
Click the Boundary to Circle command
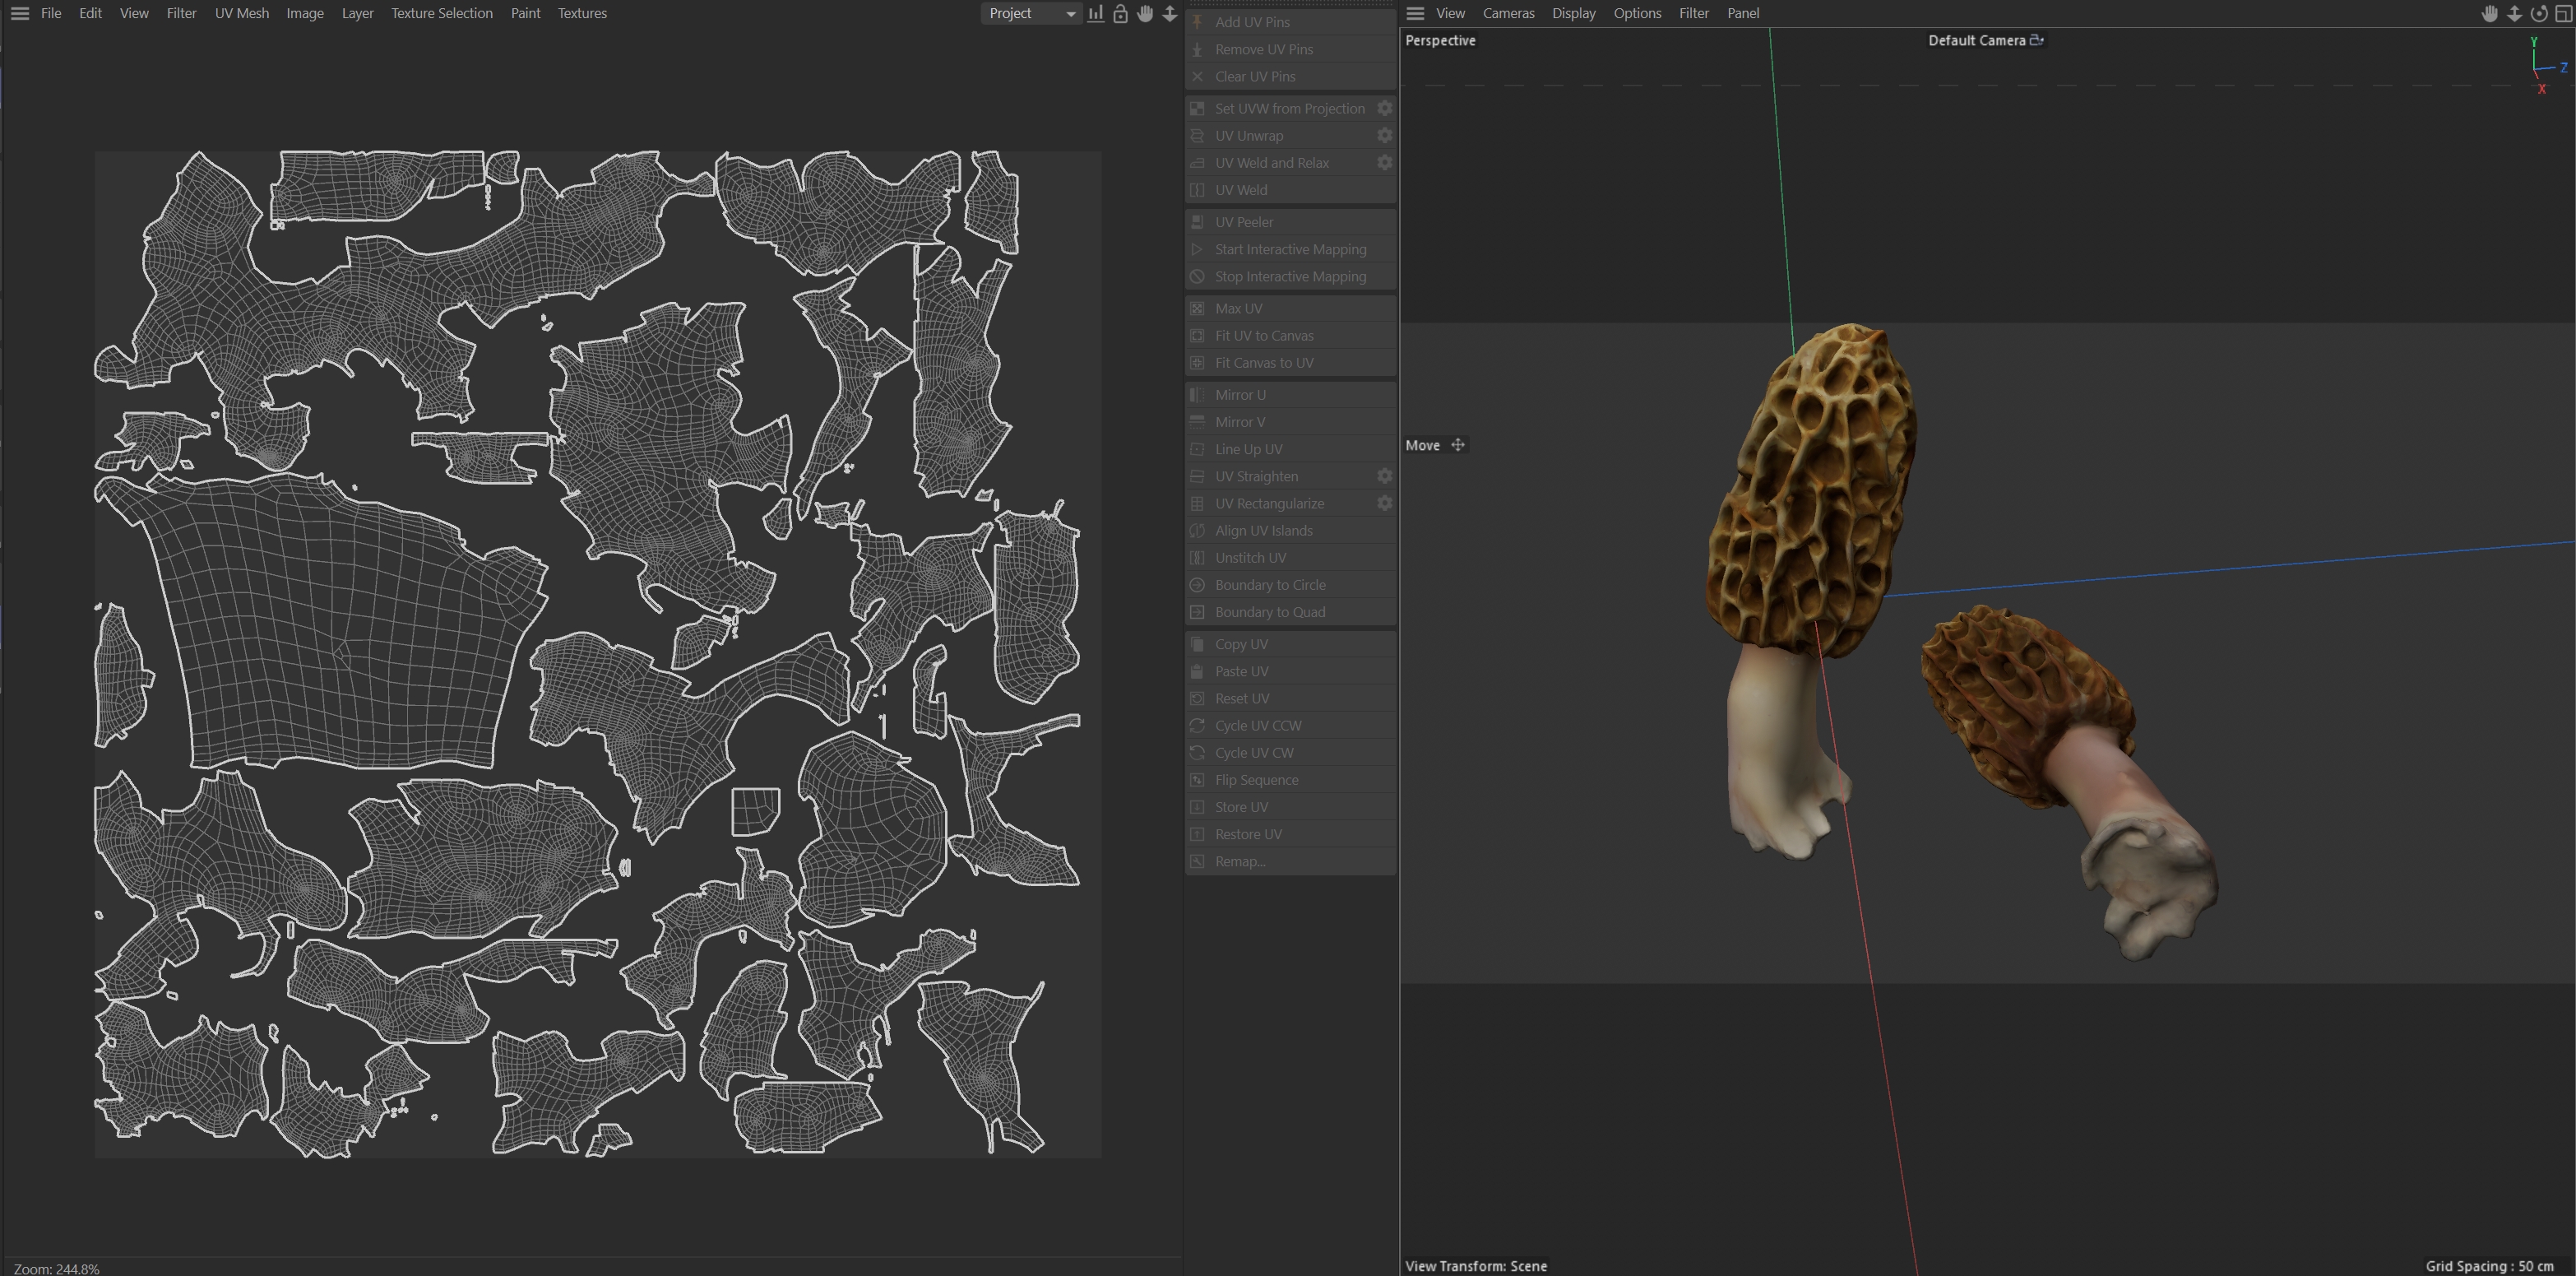click(1269, 584)
